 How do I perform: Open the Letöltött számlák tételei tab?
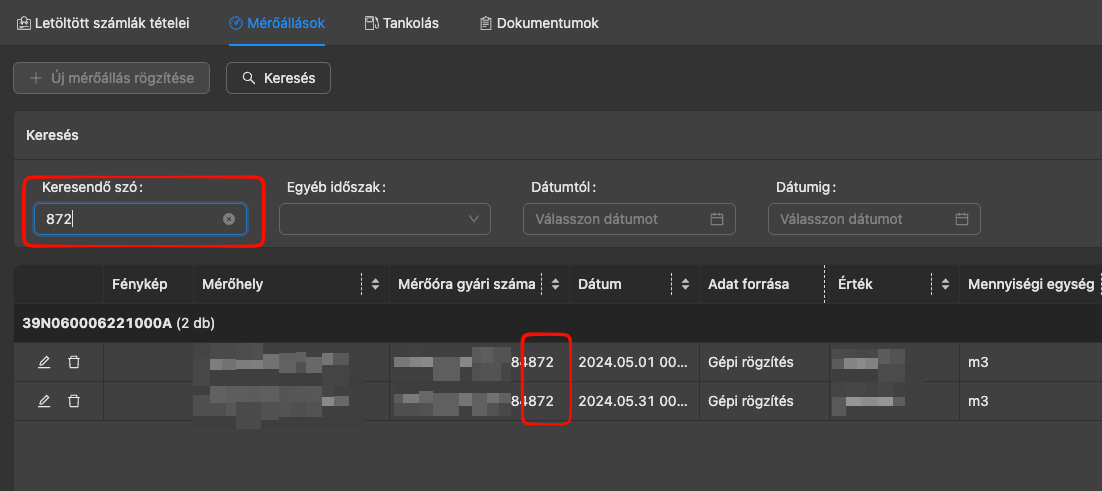[103, 23]
